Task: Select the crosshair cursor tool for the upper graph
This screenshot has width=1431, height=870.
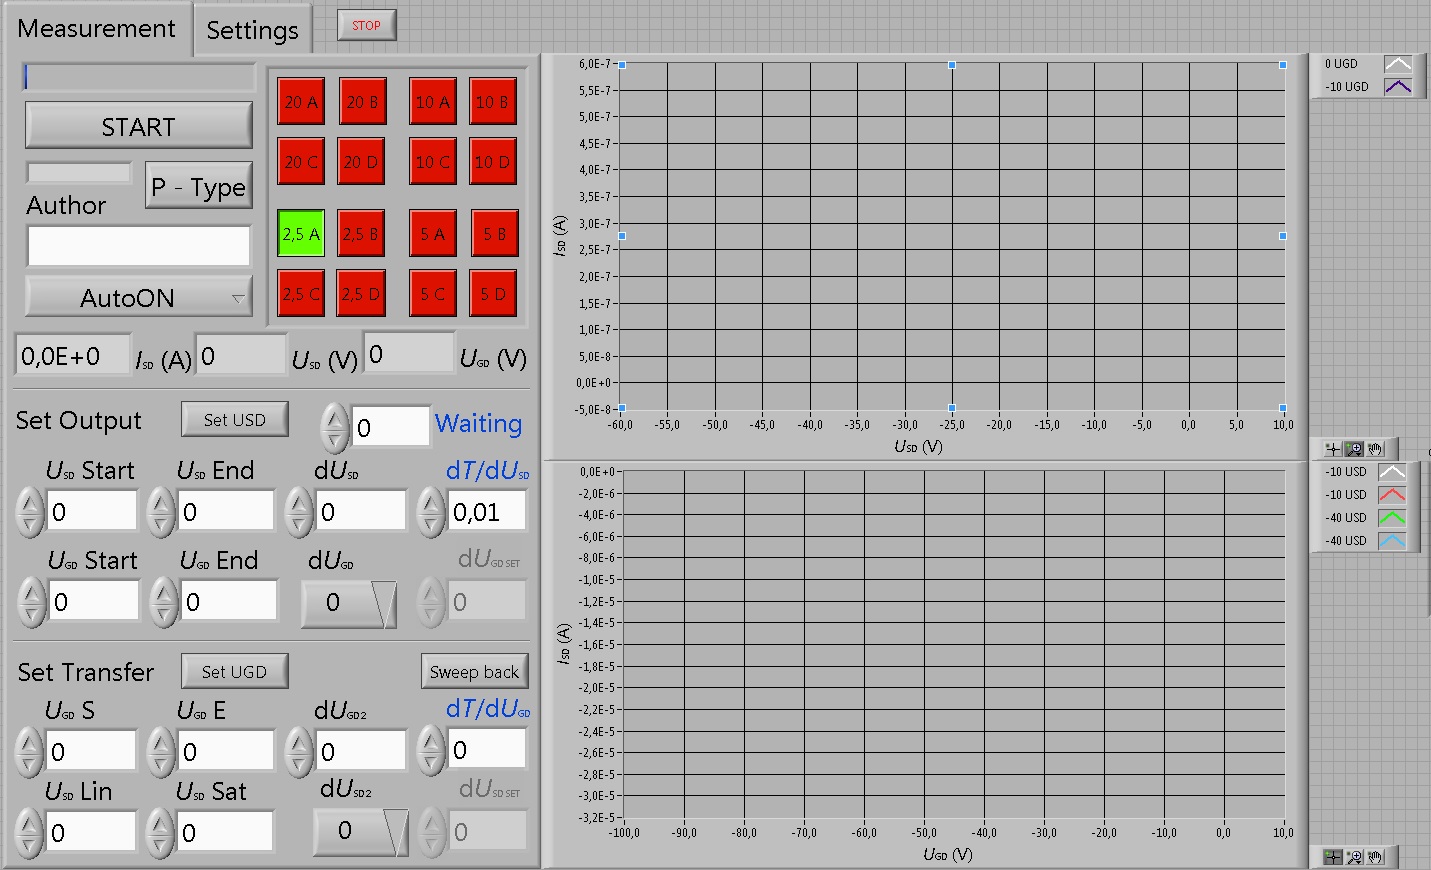Action: coord(1333,449)
